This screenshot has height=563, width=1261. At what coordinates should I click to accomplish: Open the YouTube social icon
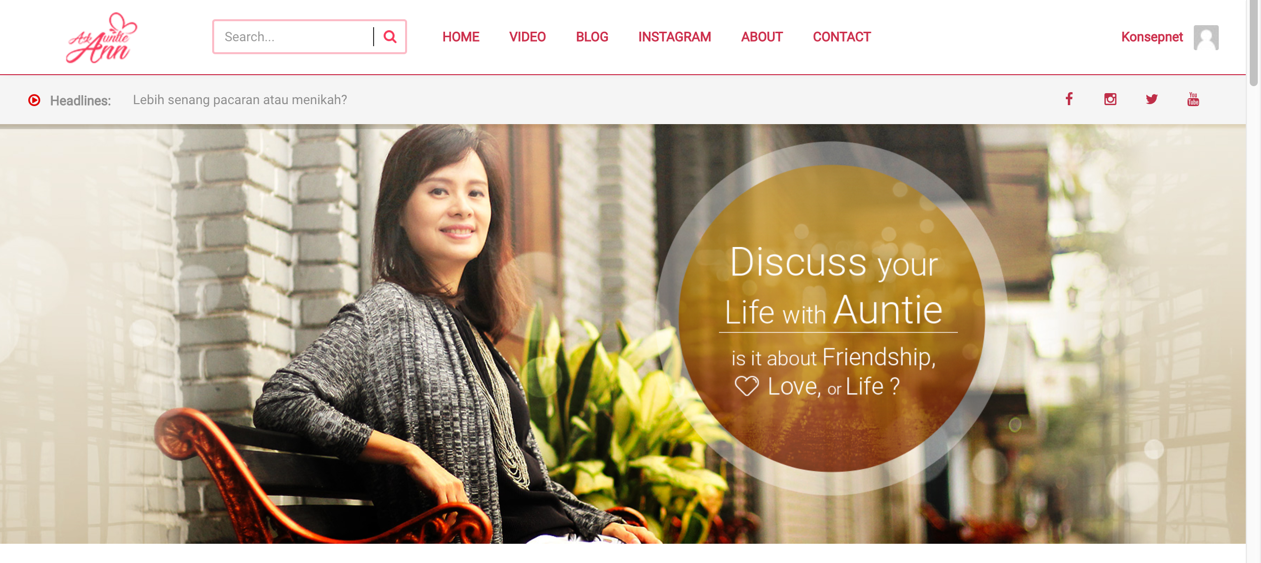tap(1193, 99)
